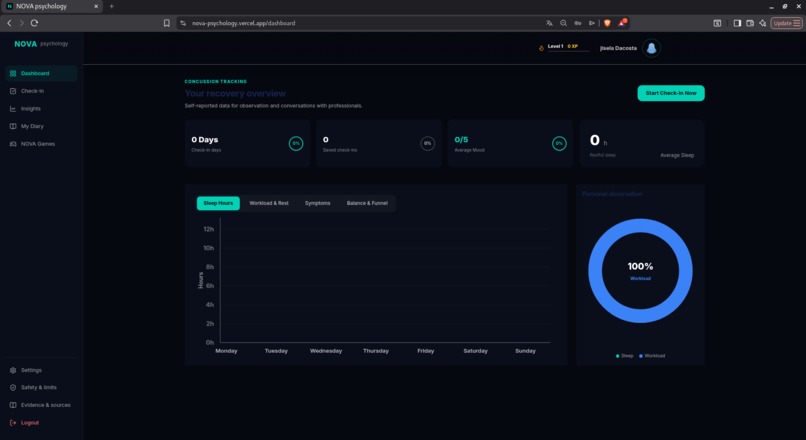Go to Insights in the sidebar
The width and height of the screenshot is (806, 440).
(41, 108)
